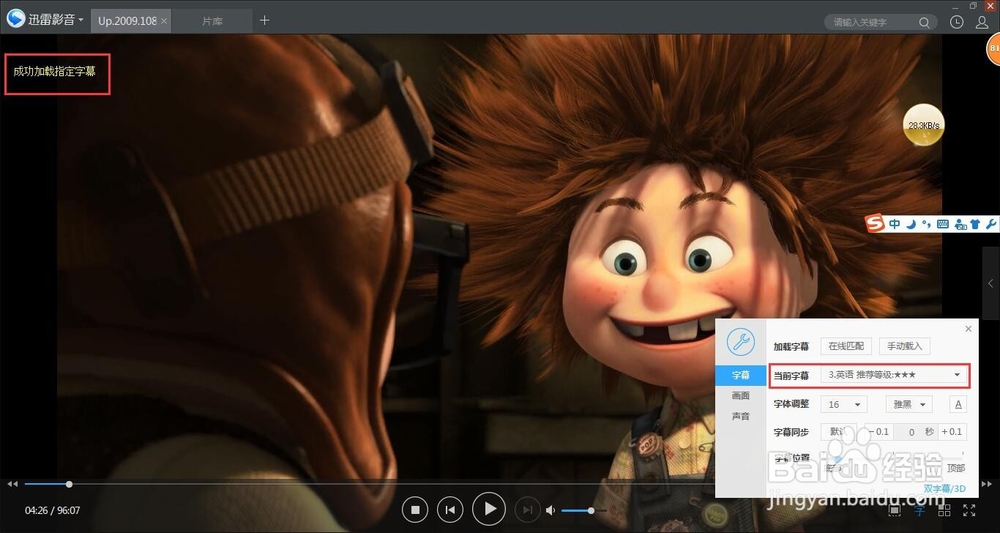Expand the right side panel arrow
Viewport: 1000px width, 533px height.
[x=990, y=283]
